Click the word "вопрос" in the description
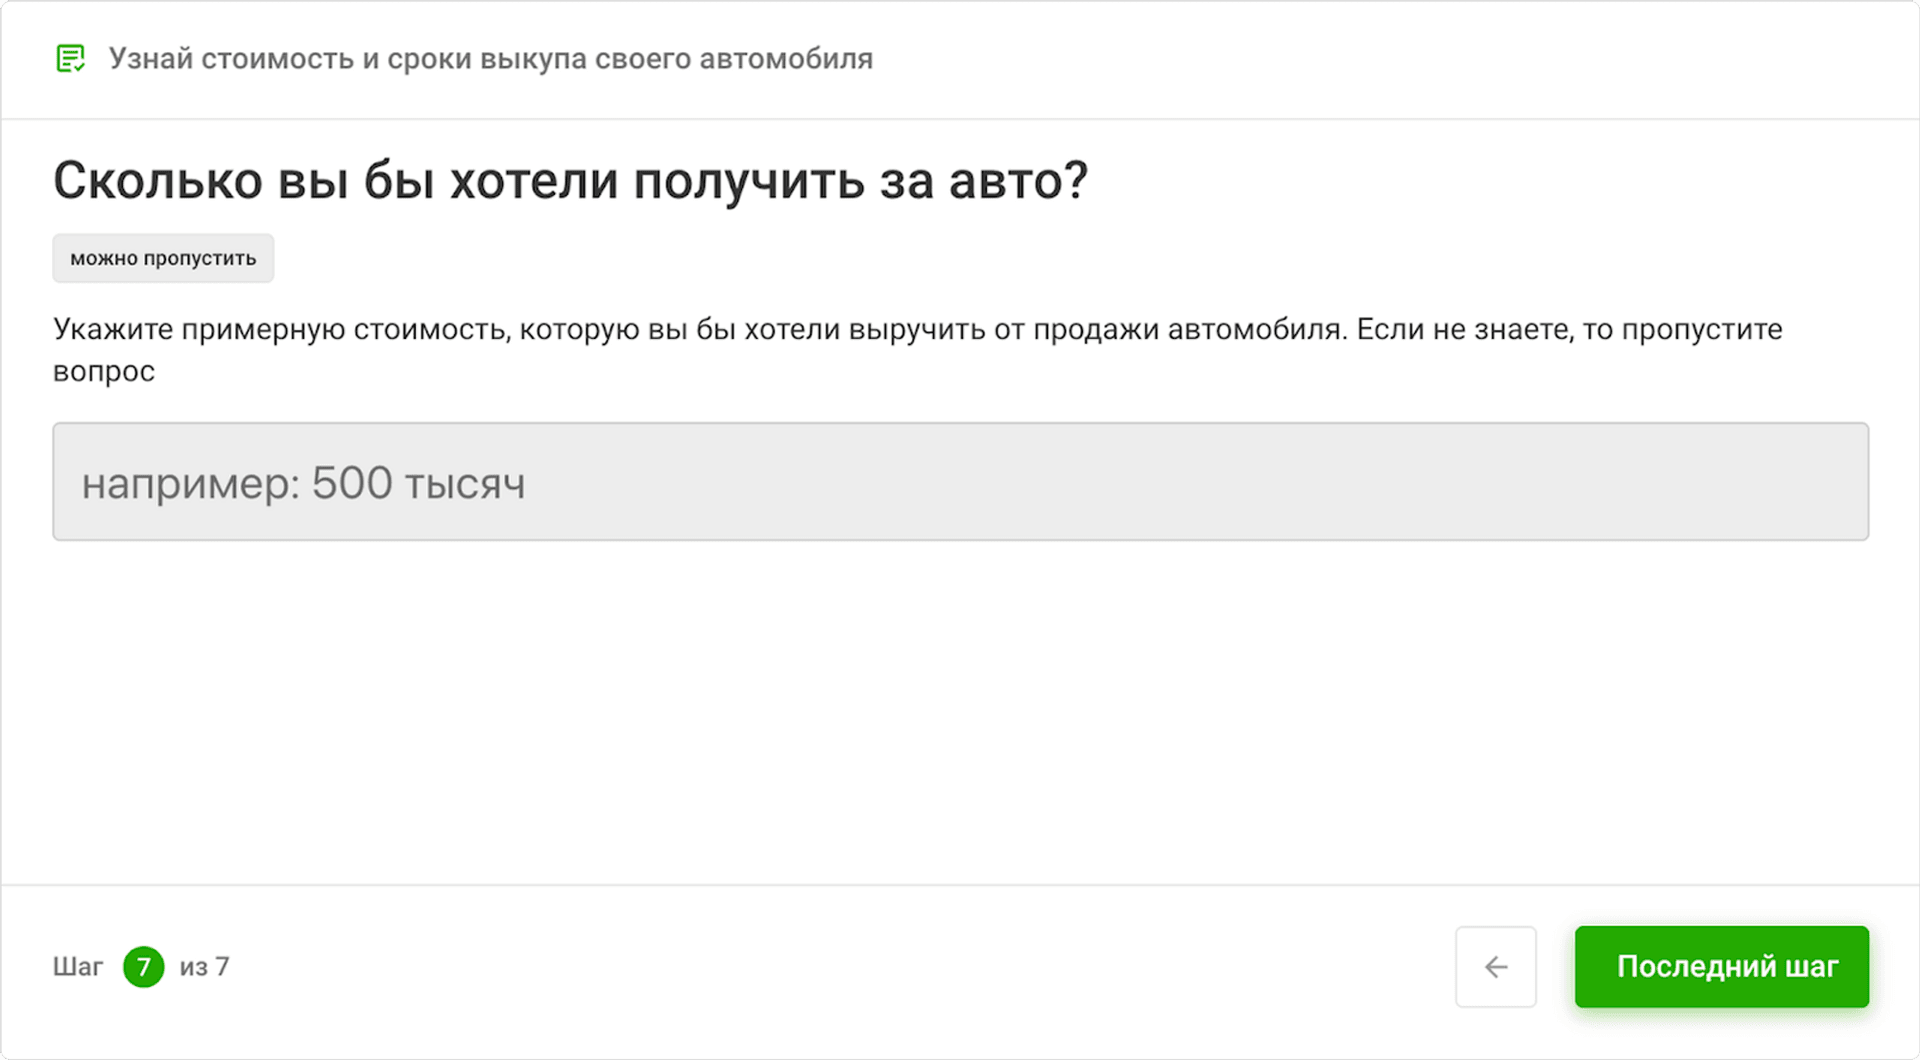Image resolution: width=1920 pixels, height=1060 pixels. pyautogui.click(x=104, y=371)
